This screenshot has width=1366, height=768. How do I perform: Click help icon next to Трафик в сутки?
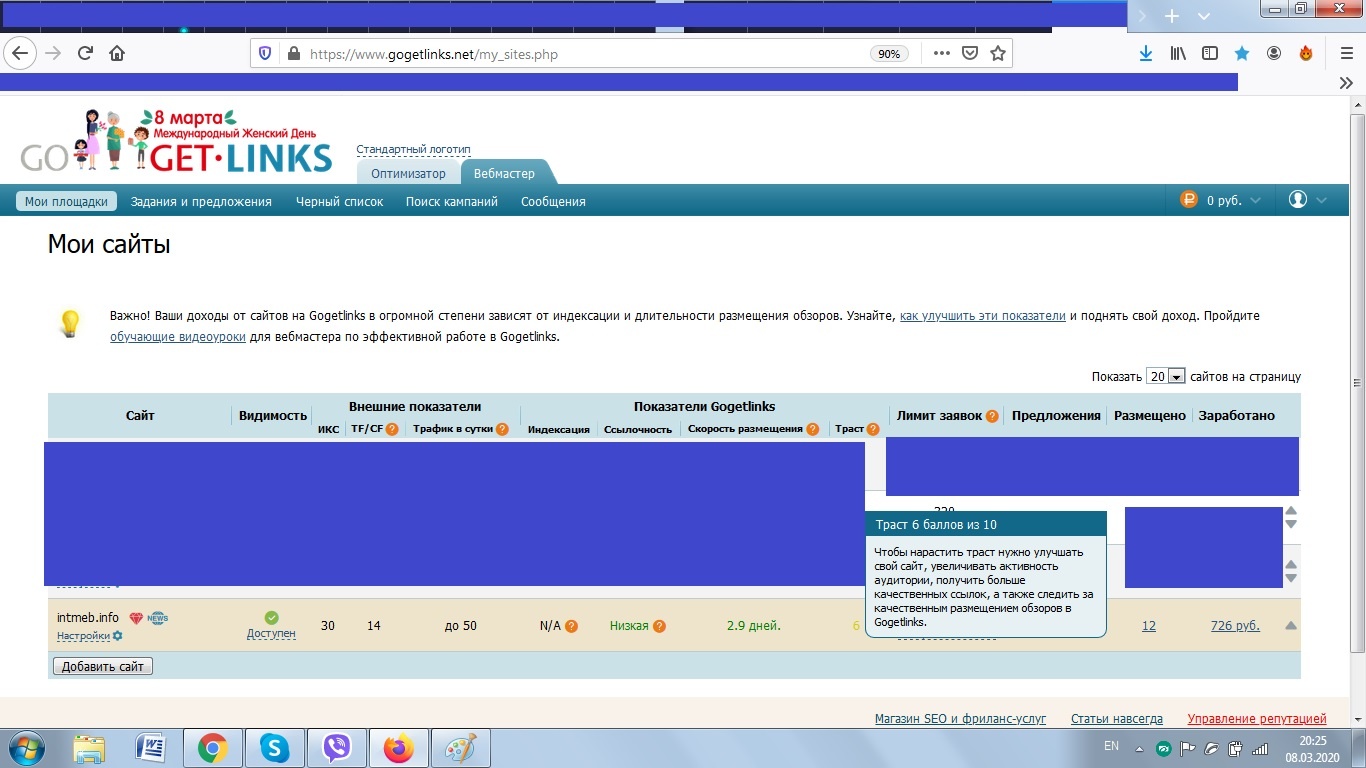tap(502, 430)
